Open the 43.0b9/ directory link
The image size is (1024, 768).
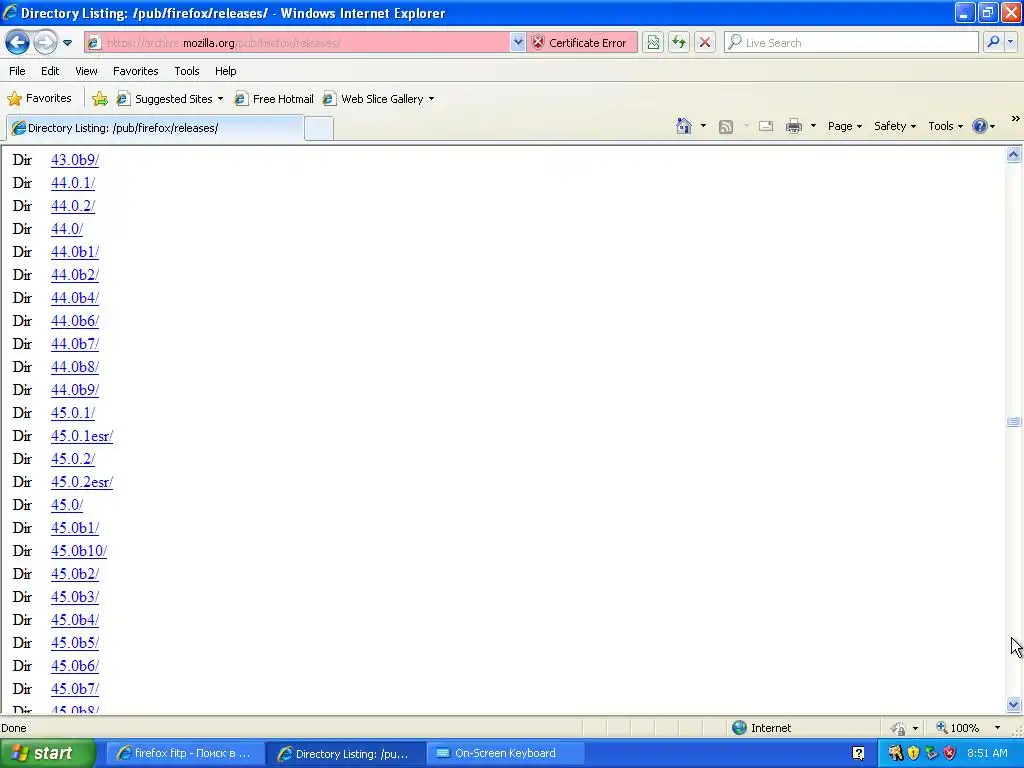pyautogui.click(x=74, y=160)
